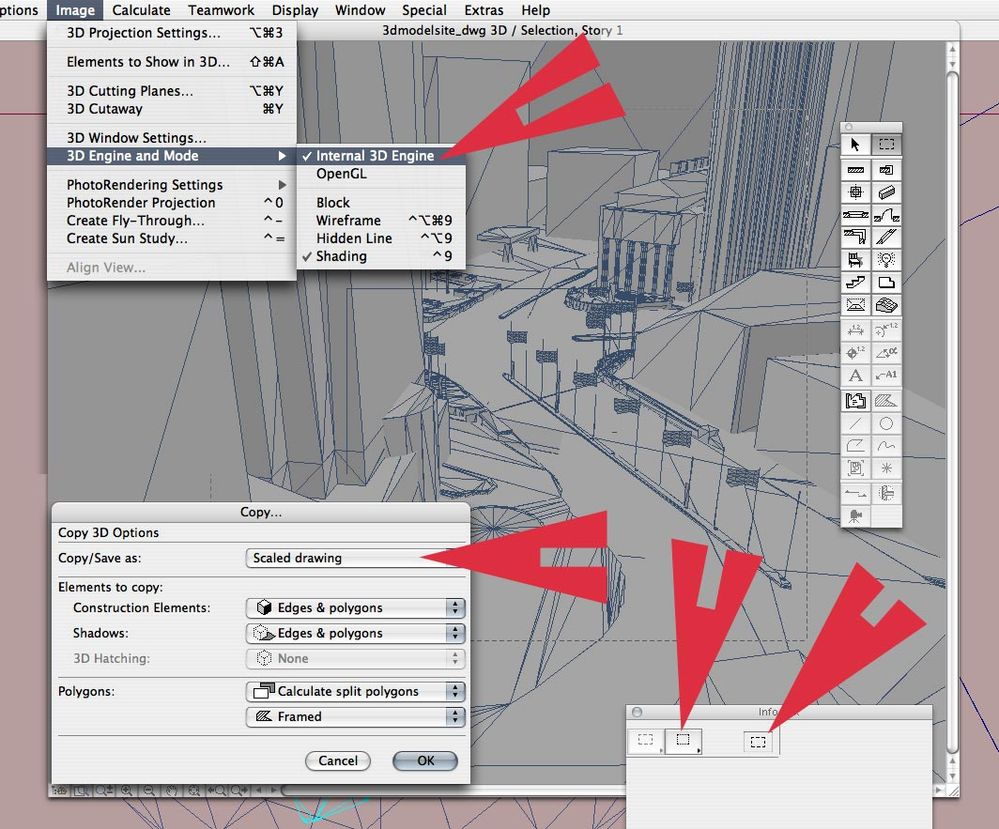Screen dimensions: 999x829
Task: Open the Copy/Save as Scaled drawing popup
Action: (355, 558)
